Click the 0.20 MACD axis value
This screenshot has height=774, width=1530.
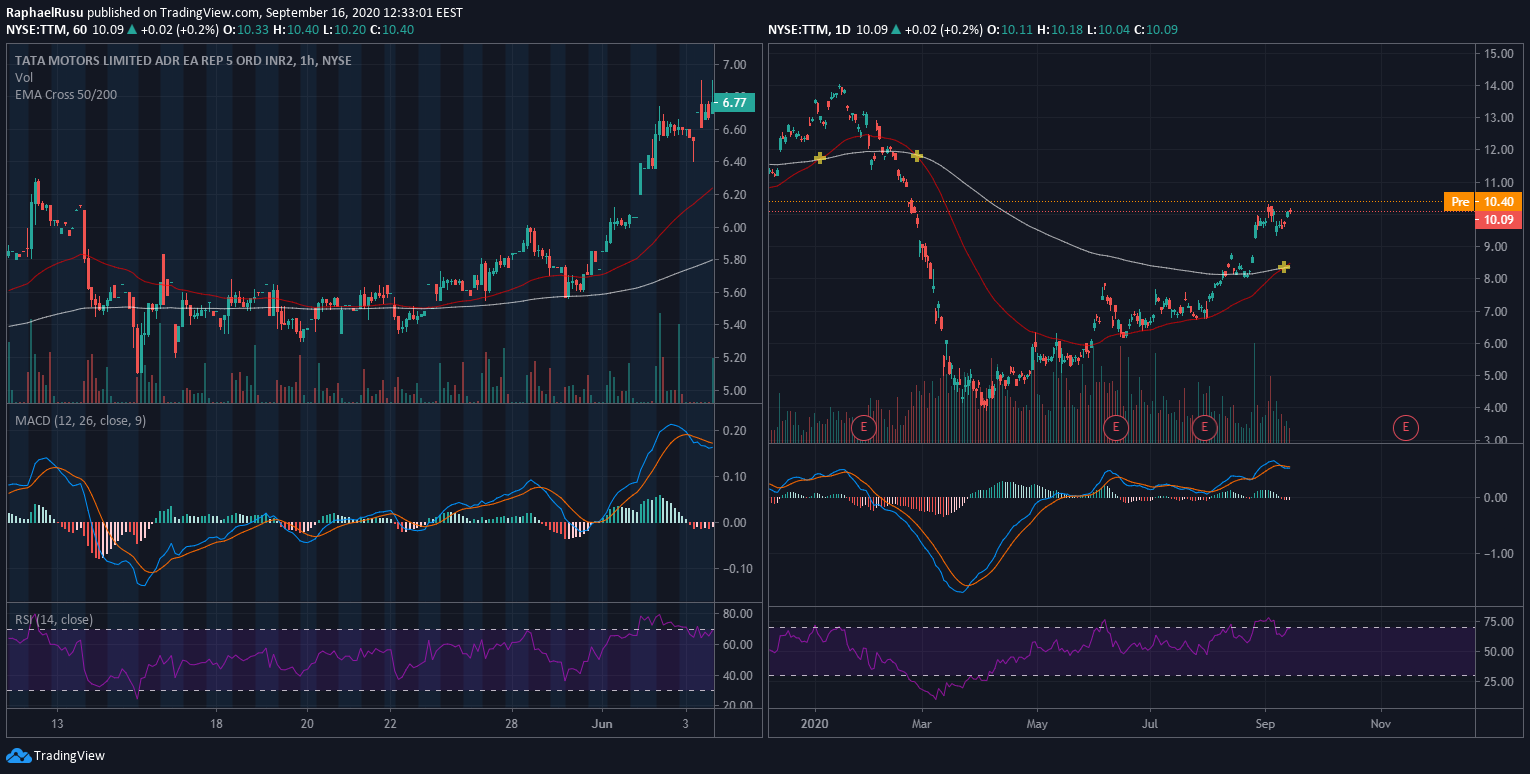pos(734,431)
